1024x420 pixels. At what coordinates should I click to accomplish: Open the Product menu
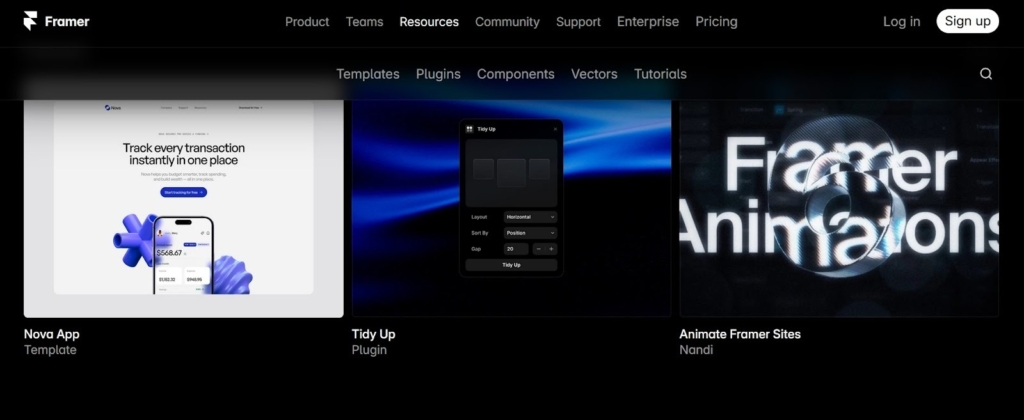pyautogui.click(x=307, y=21)
